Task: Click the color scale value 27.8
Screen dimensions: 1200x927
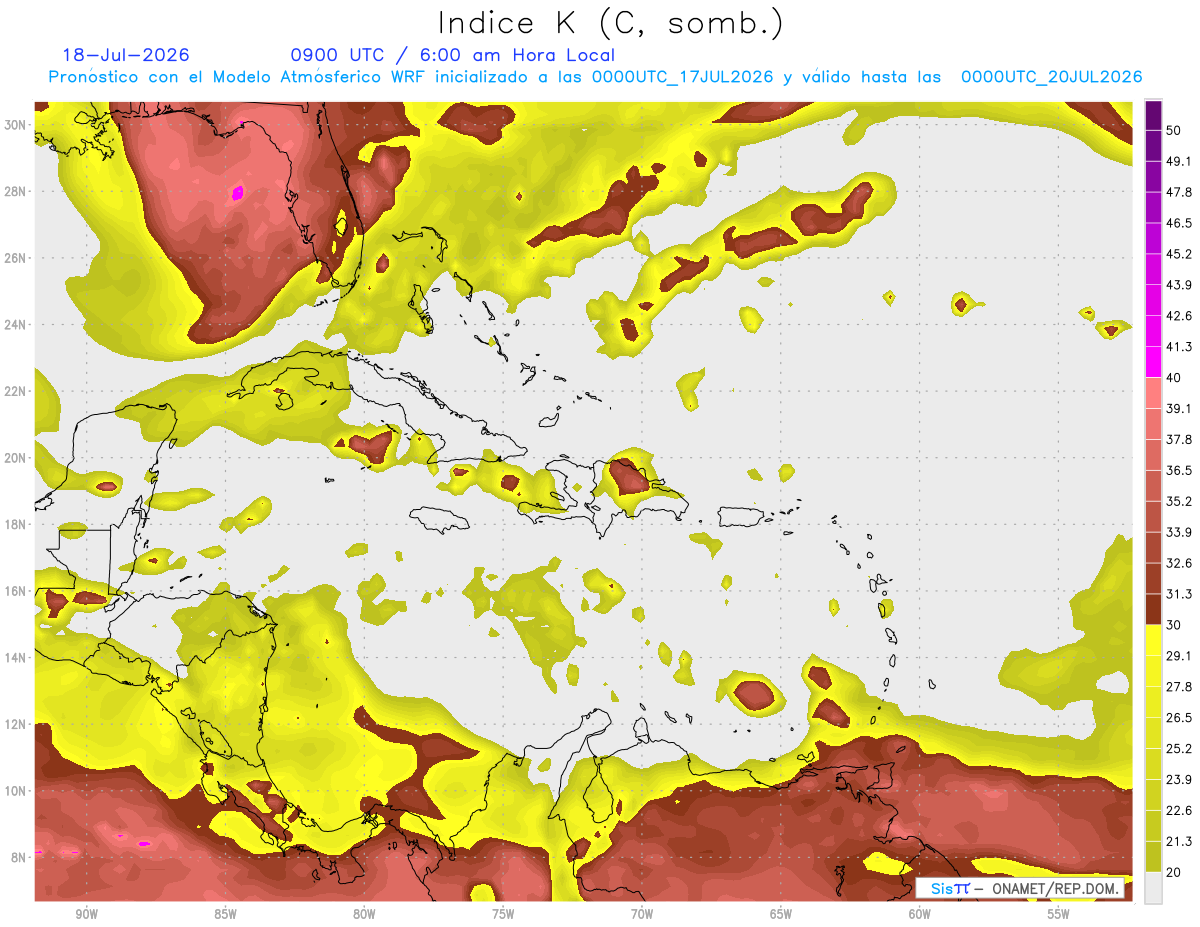Action: (x=1179, y=686)
